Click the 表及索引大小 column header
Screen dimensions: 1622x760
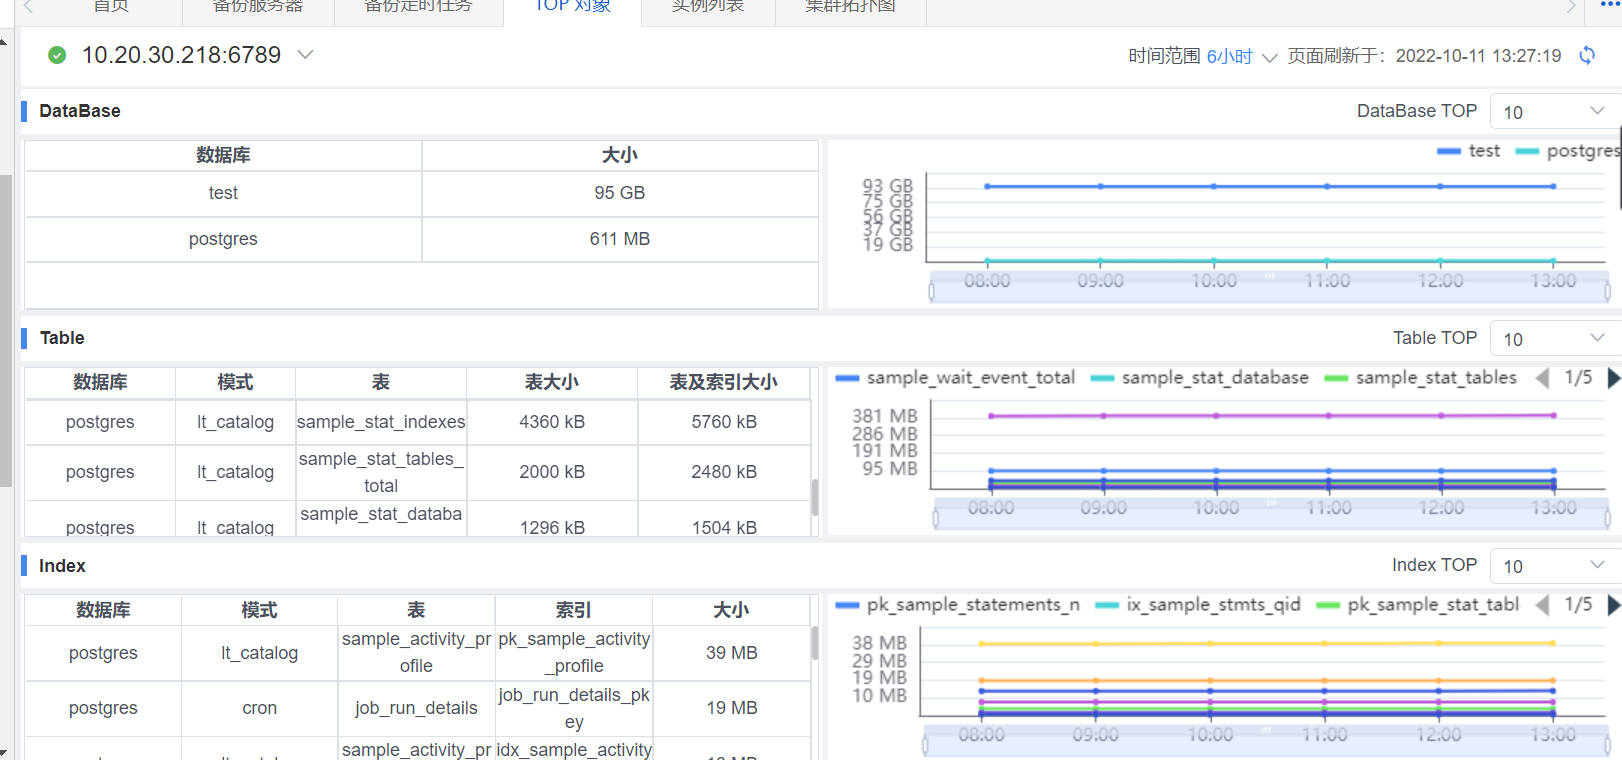724,382
